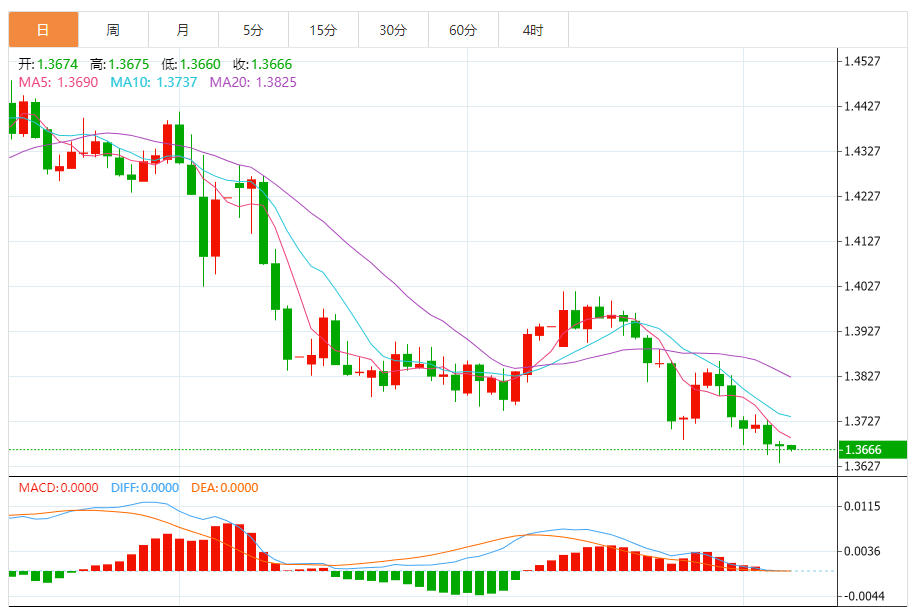Switch to the 月 monthly tab
The width and height of the screenshot is (915, 607).
(x=183, y=30)
